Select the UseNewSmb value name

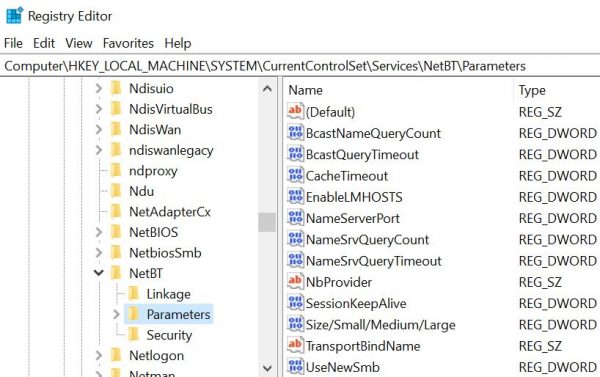coord(342,367)
